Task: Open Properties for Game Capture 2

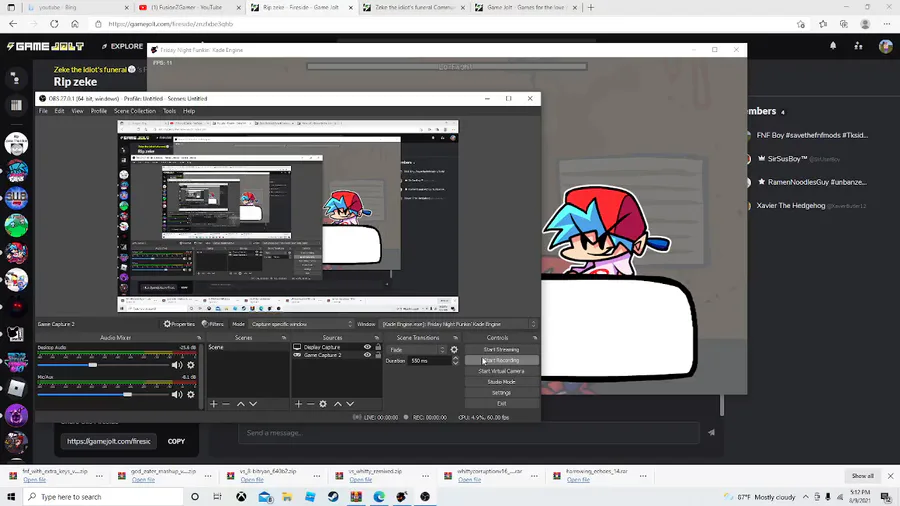Action: click(179, 324)
